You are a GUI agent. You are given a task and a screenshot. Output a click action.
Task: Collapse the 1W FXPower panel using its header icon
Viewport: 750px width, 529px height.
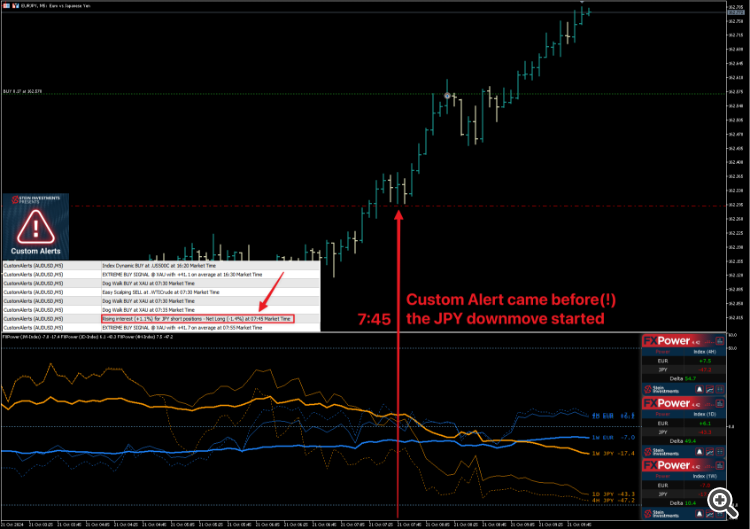tap(719, 465)
